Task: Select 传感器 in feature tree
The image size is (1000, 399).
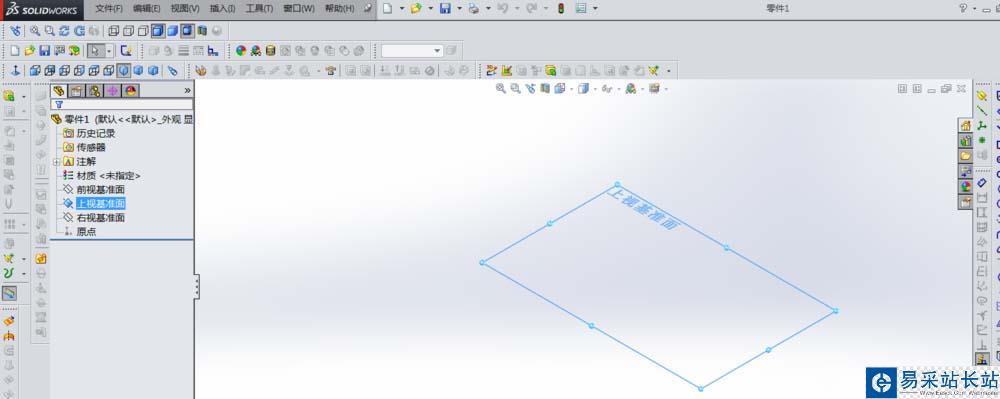Action: (91, 147)
